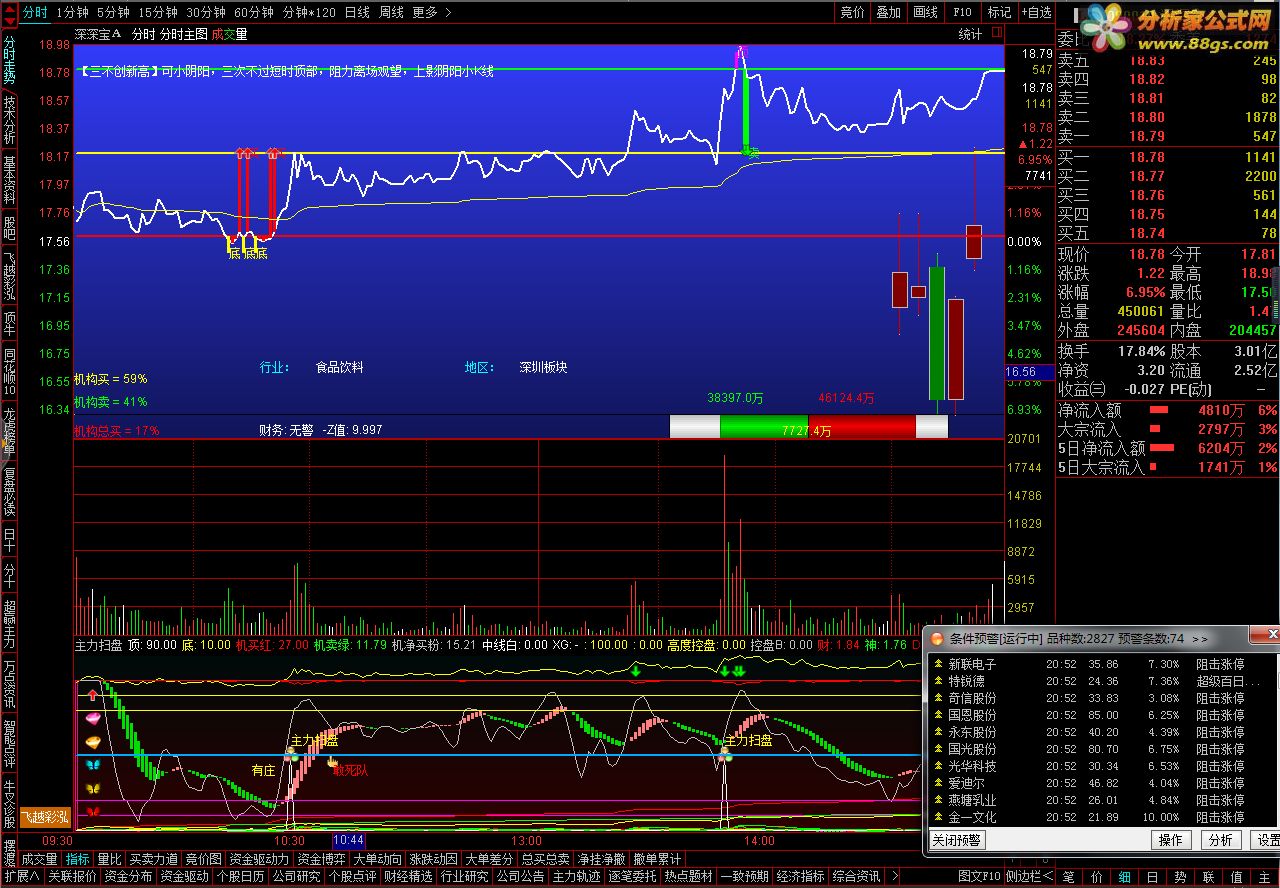Open the 60分钟 chart period

(254, 12)
